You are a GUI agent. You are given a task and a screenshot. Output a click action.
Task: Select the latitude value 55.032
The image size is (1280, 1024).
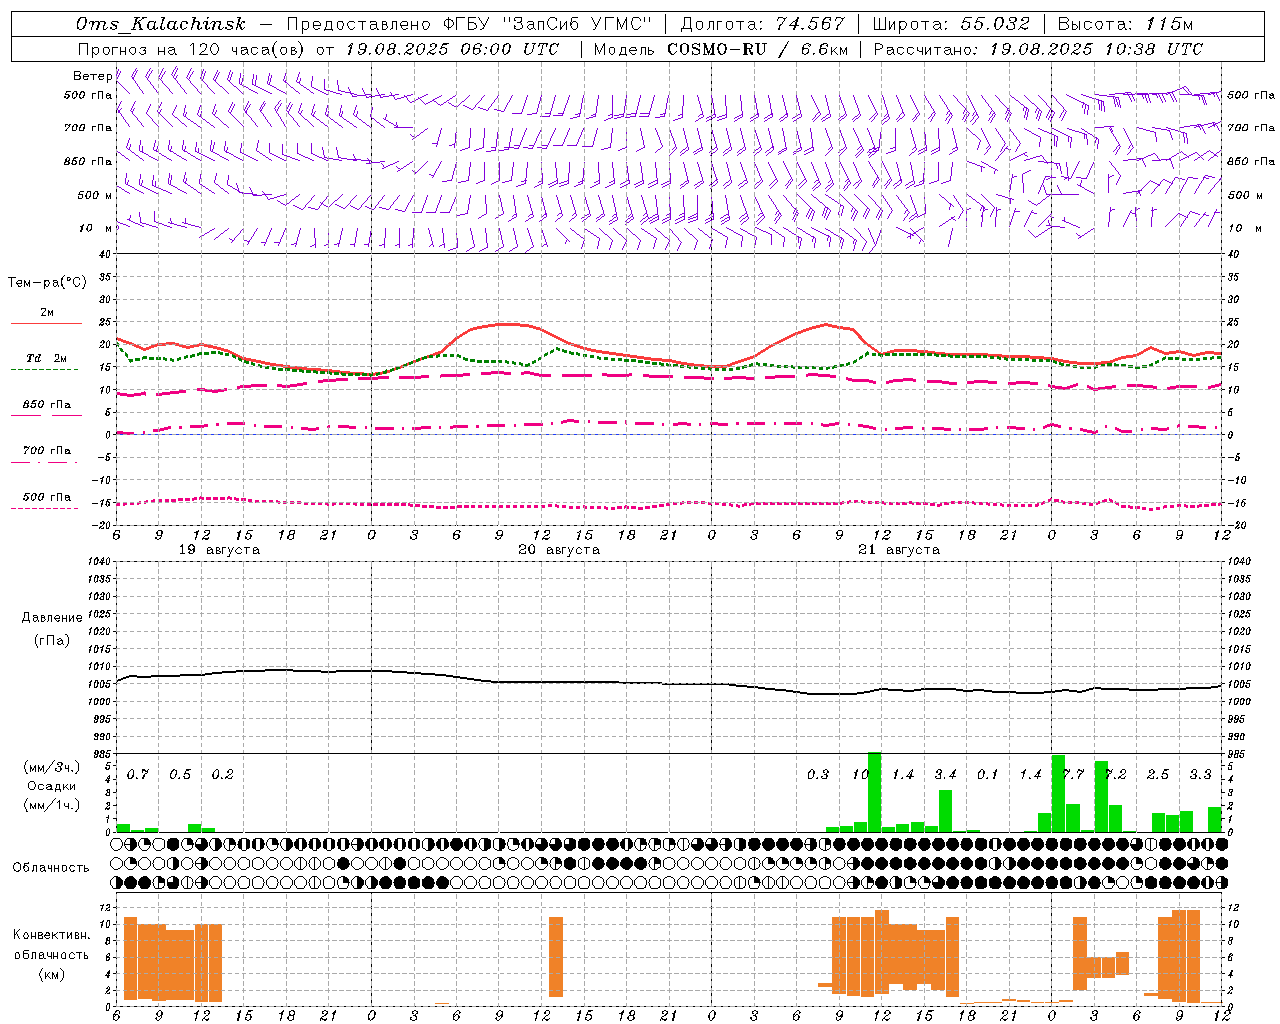click(995, 24)
